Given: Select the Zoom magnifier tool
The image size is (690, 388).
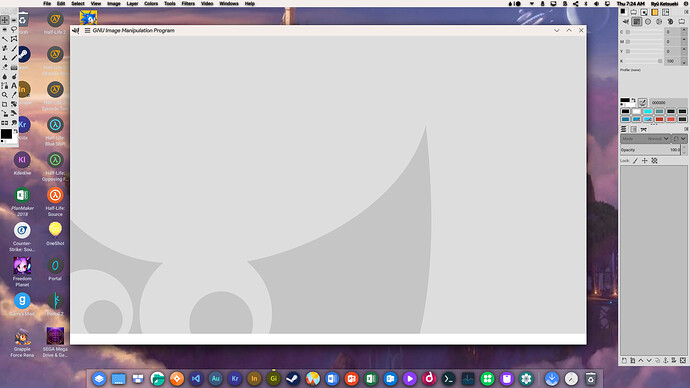Looking at the screenshot, I should [5, 95].
